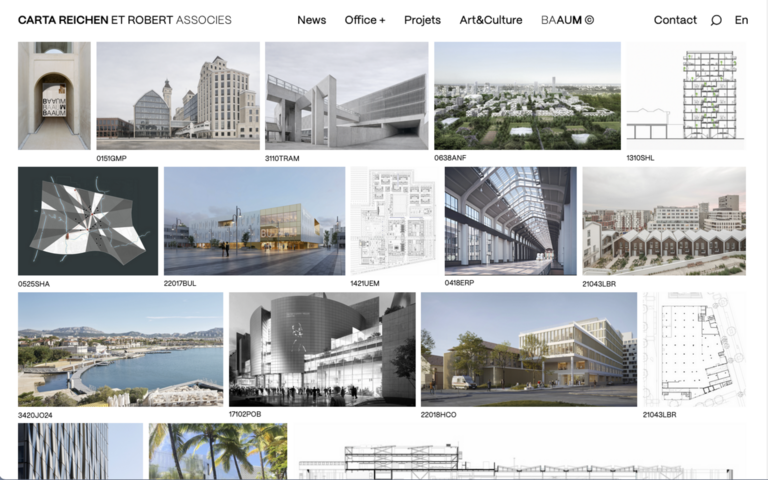Select the 0638ANF aerial city view
Image resolution: width=768 pixels, height=480 pixels.
[x=527, y=96]
